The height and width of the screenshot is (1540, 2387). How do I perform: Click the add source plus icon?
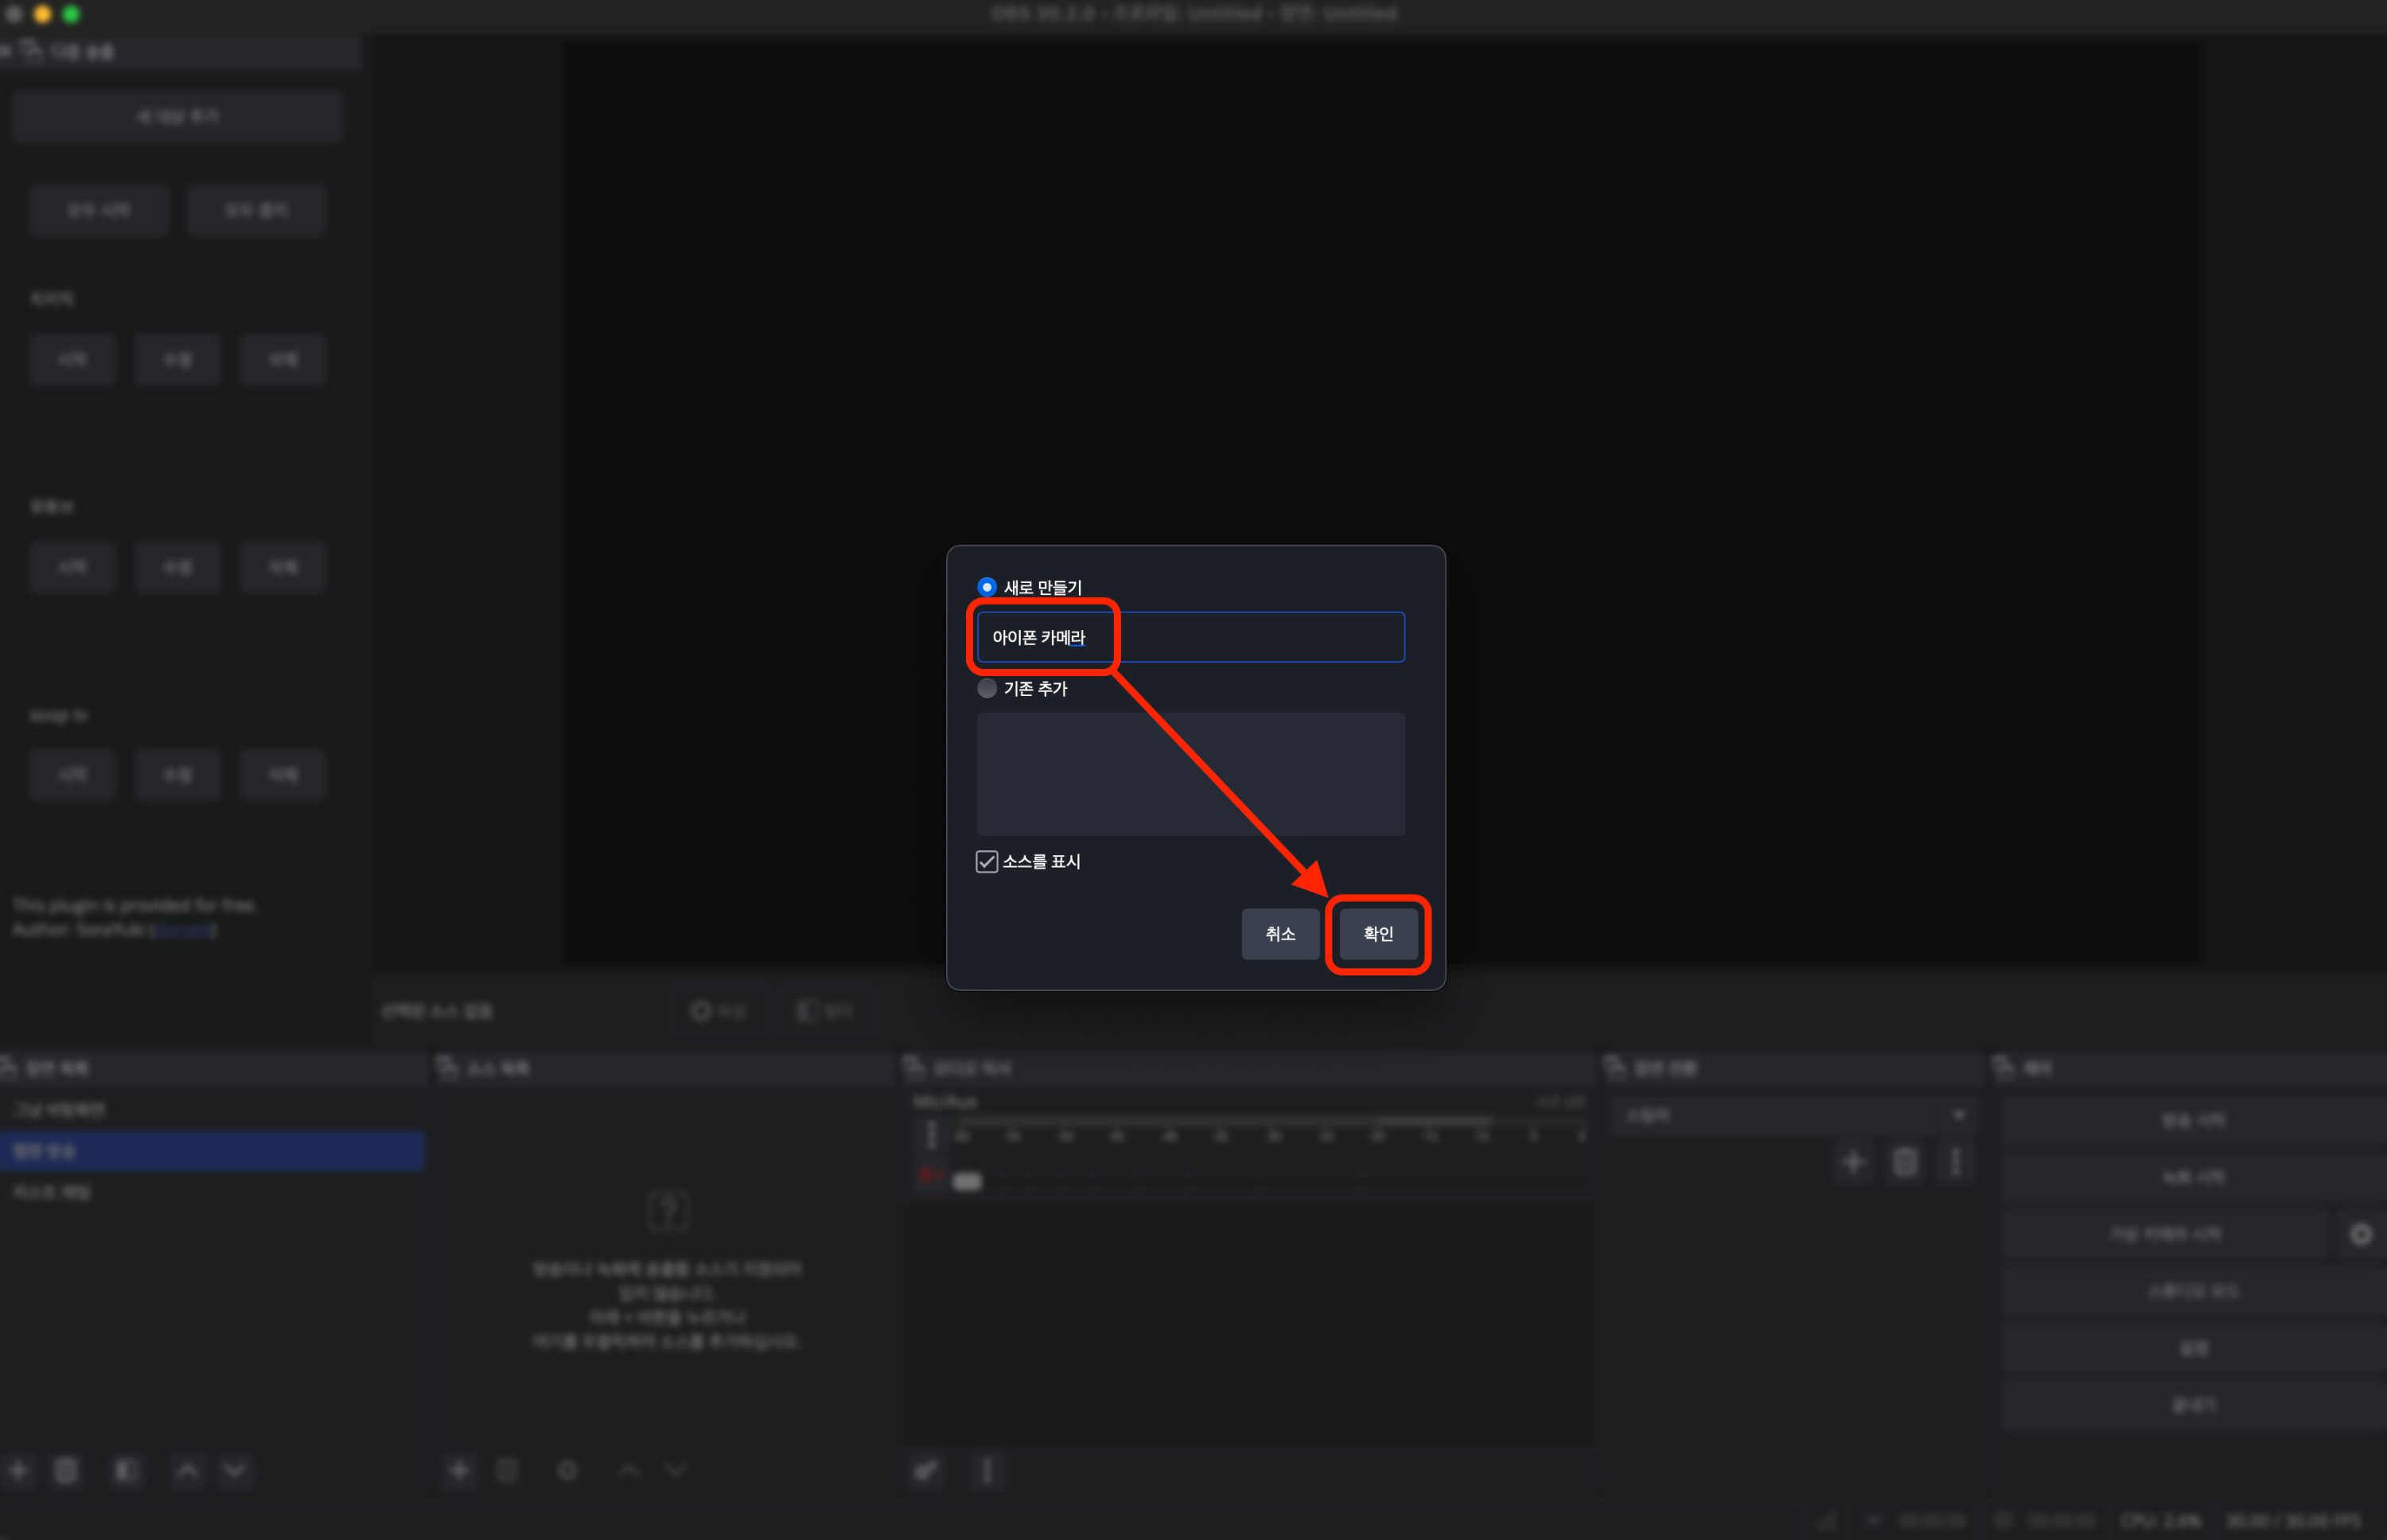(x=459, y=1469)
